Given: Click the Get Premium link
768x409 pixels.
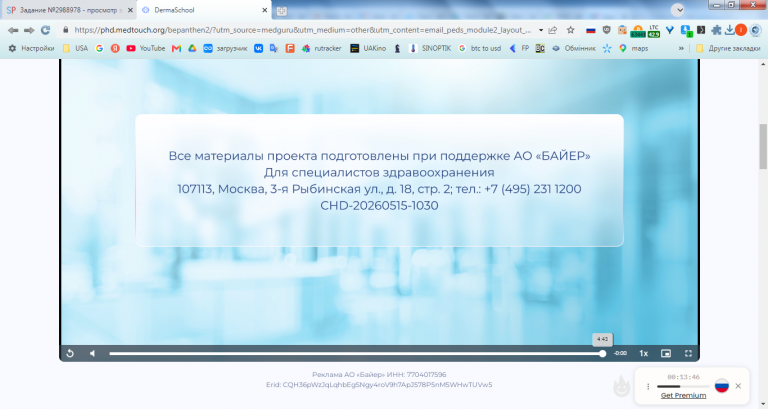Looking at the screenshot, I should (x=683, y=395).
